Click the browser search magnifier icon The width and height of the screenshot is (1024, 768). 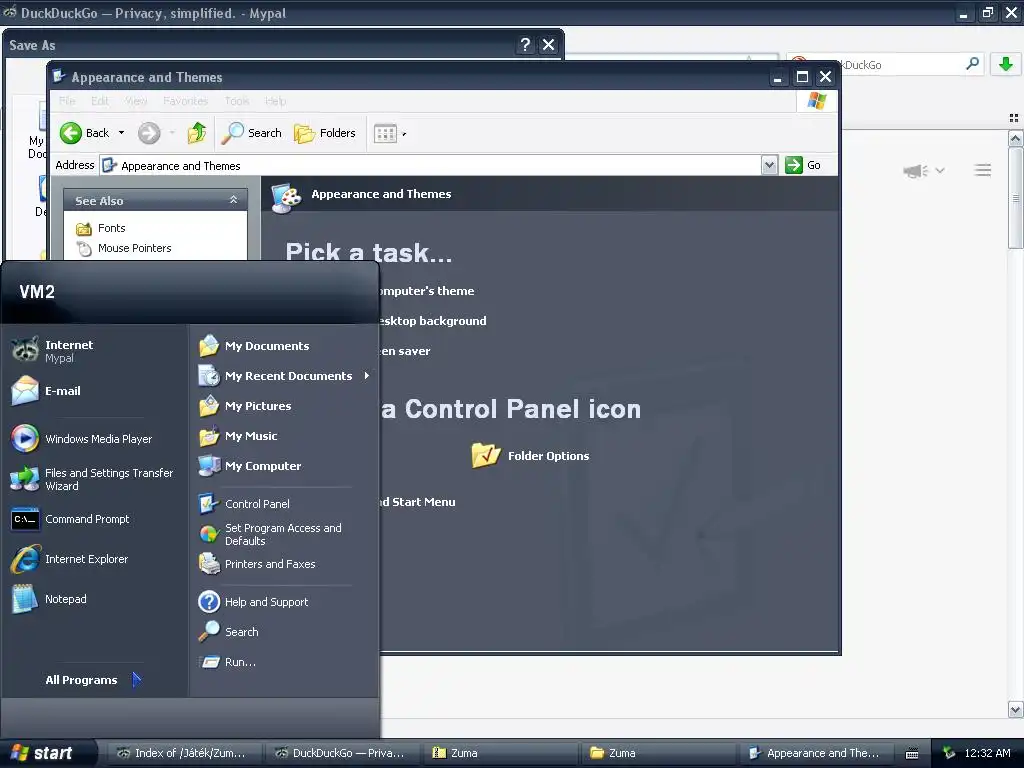(x=972, y=63)
